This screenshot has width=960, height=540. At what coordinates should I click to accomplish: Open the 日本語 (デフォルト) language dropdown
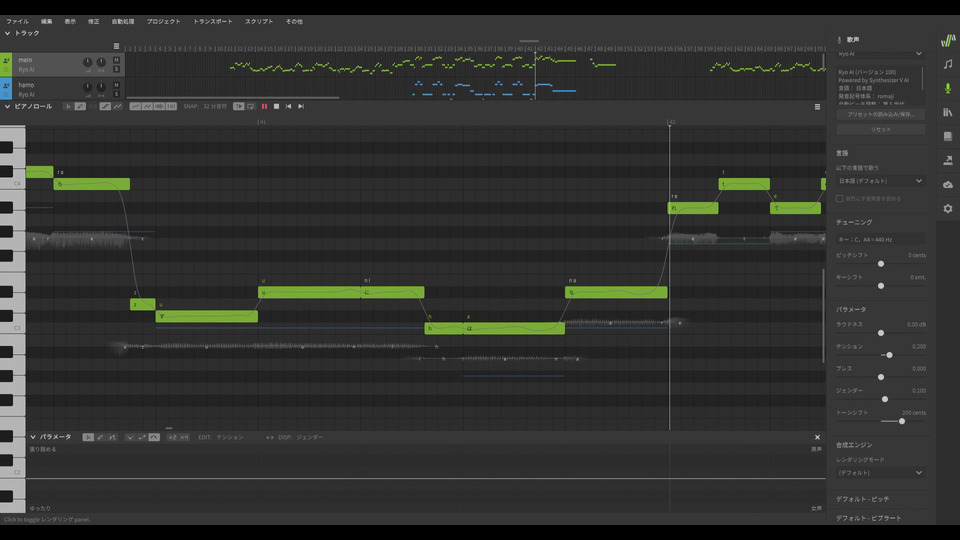coord(880,181)
